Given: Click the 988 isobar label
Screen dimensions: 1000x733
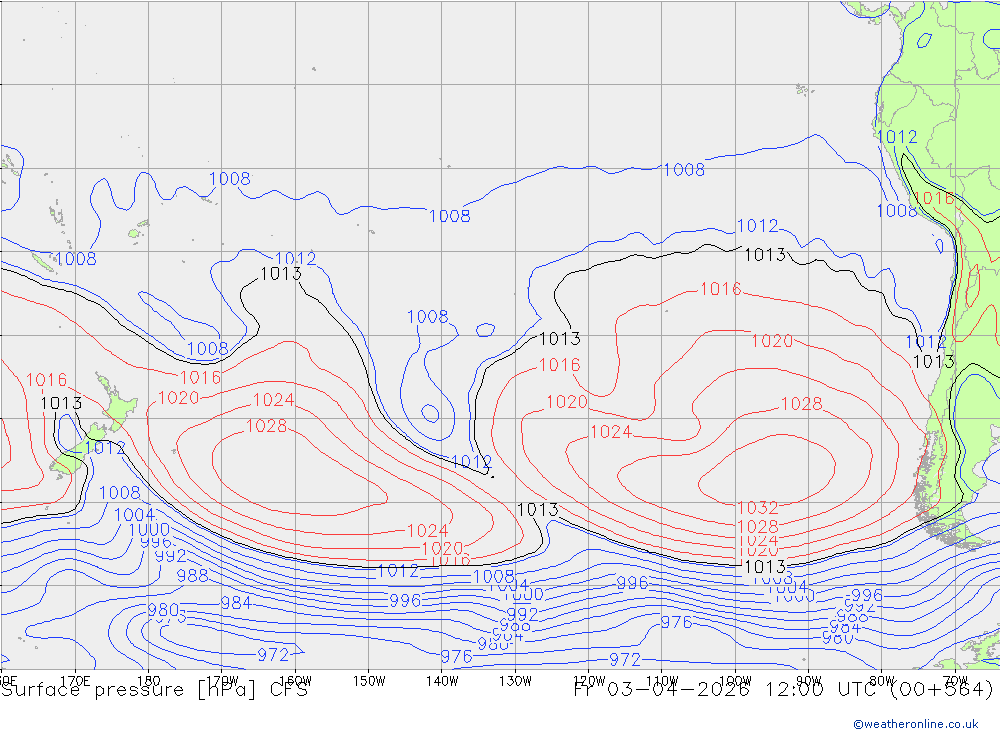Looking at the screenshot, I should [192, 576].
